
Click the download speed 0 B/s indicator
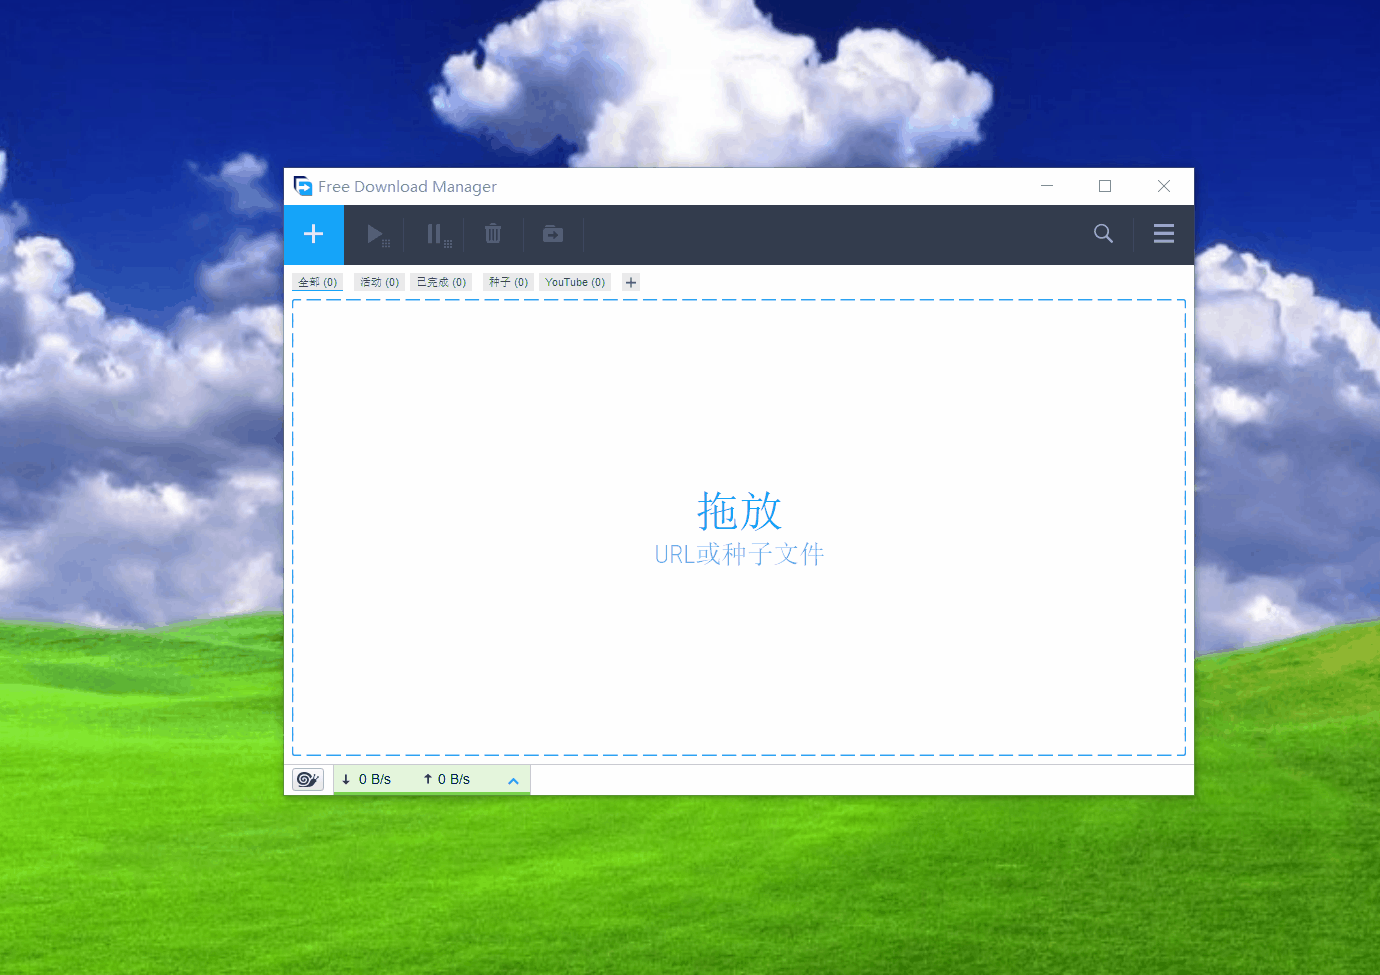(x=366, y=779)
